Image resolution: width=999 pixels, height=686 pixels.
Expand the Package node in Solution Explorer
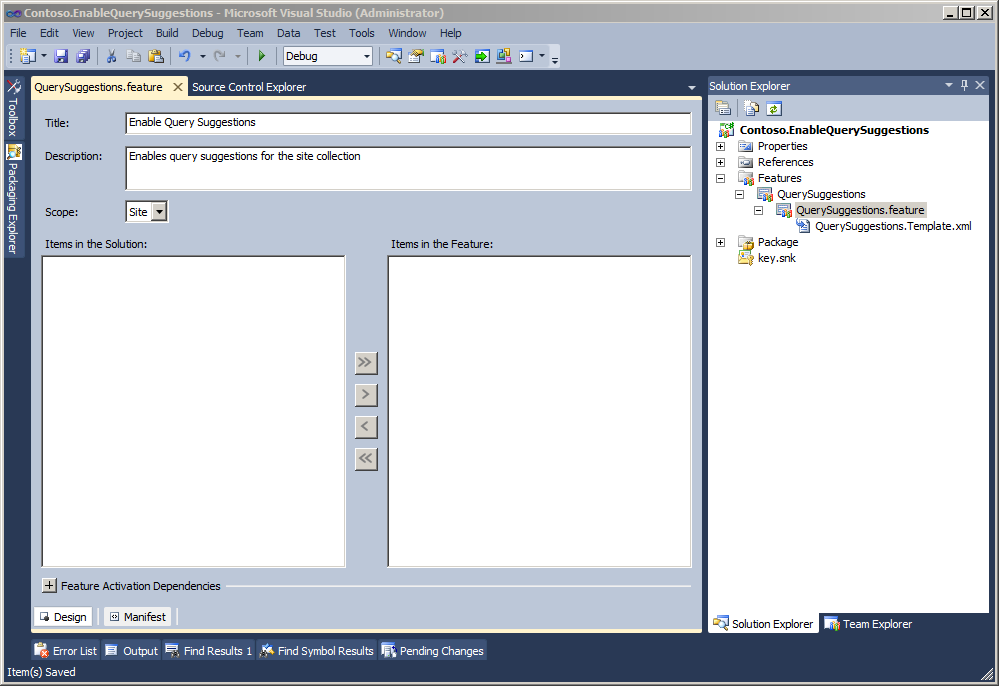pos(721,242)
